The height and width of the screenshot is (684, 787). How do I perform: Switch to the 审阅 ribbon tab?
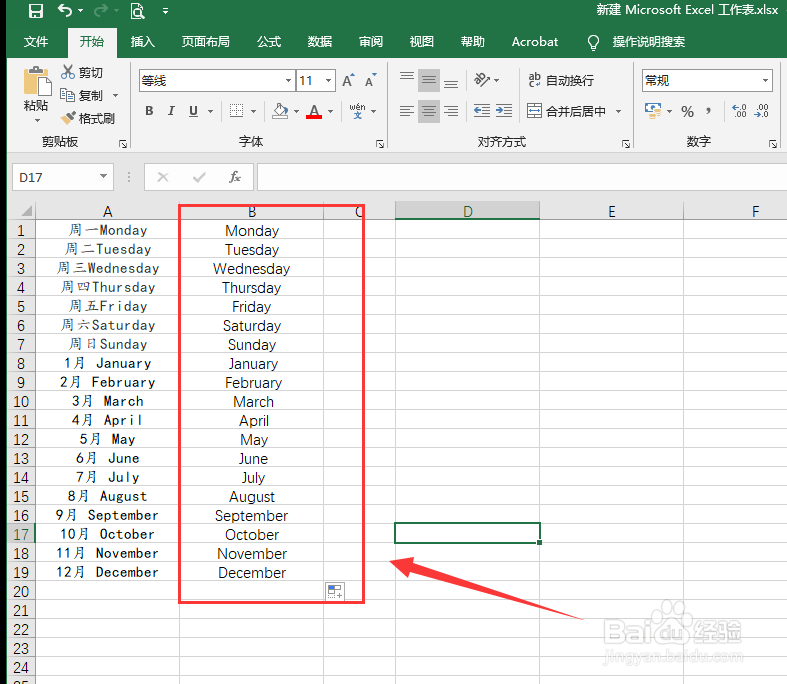coord(371,42)
